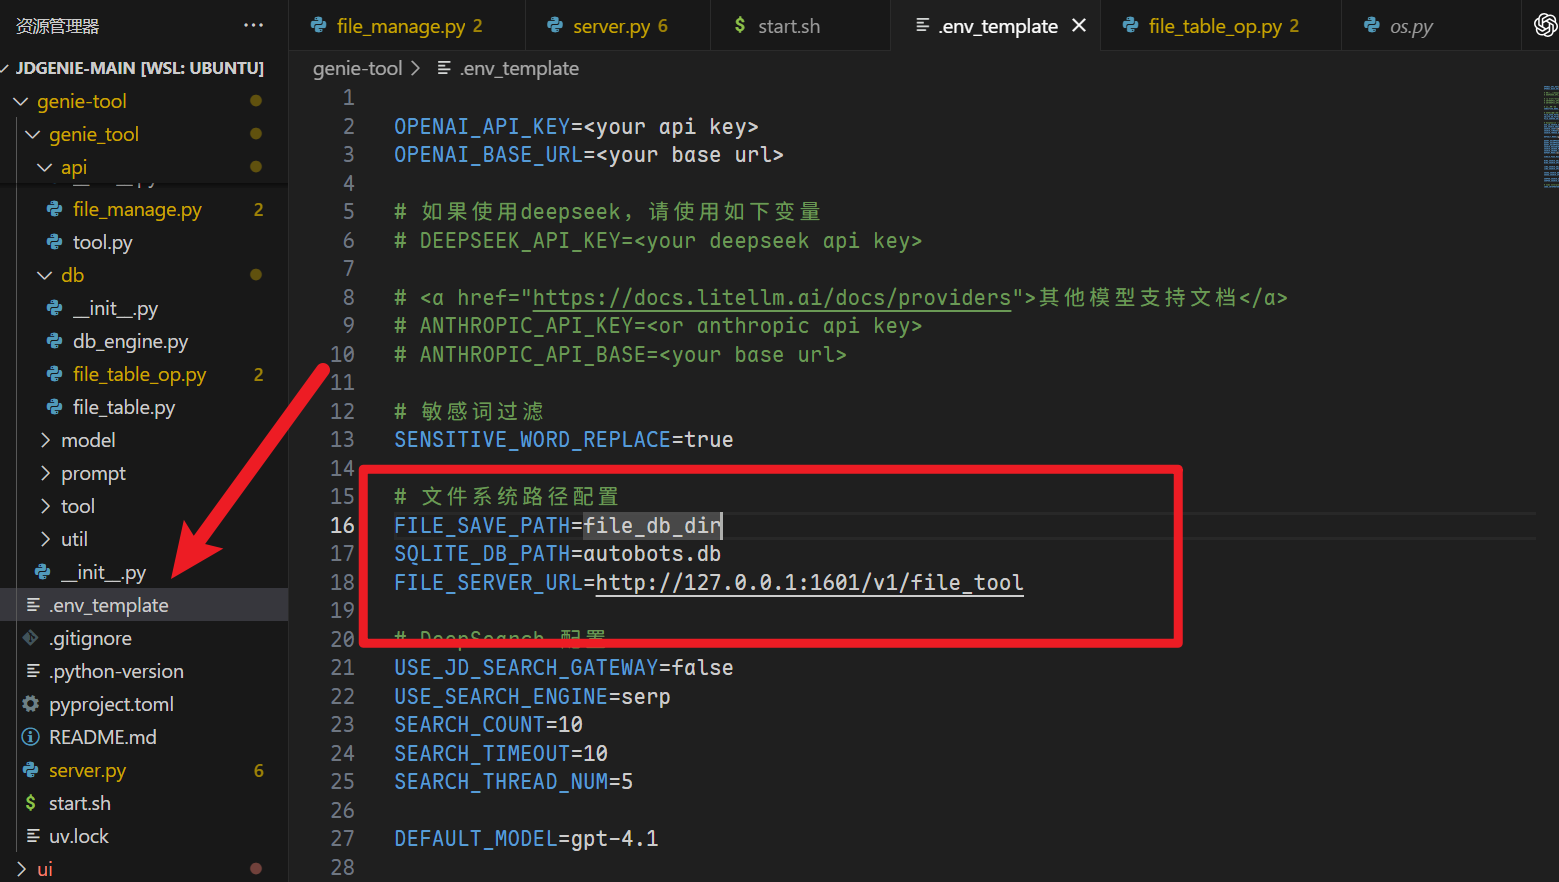
Task: Click the FILE_SERVER_URL localhost link
Action: click(x=808, y=582)
